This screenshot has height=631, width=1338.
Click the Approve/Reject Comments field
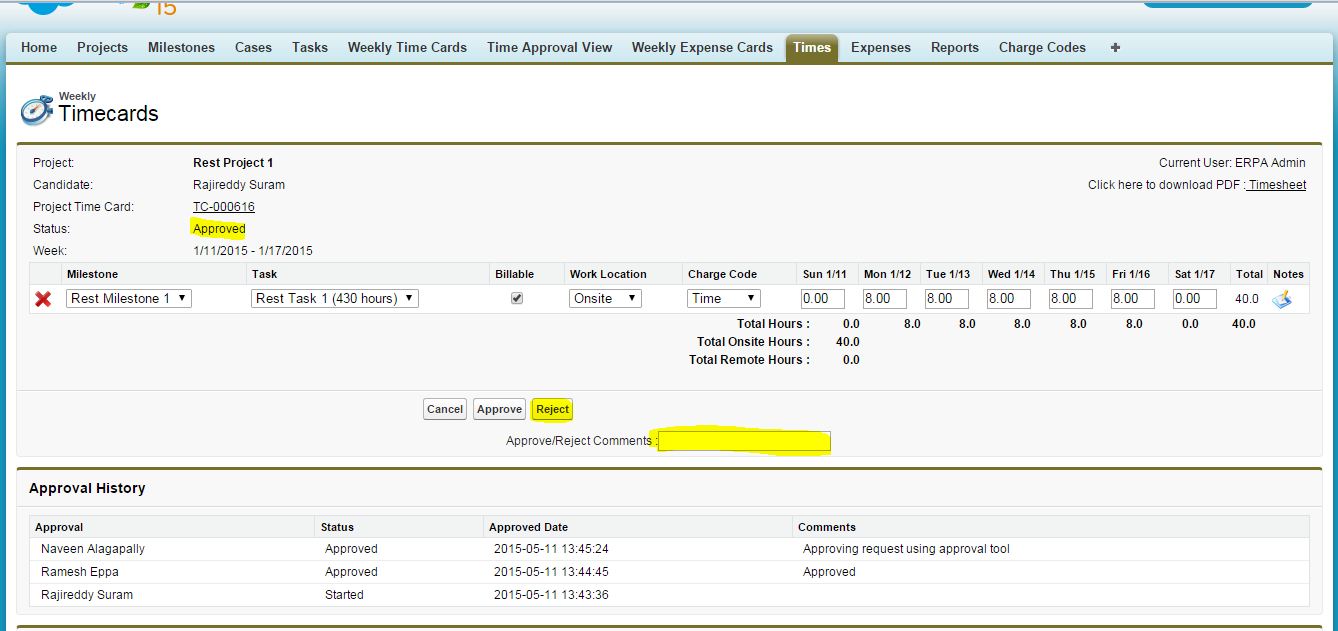pos(744,441)
